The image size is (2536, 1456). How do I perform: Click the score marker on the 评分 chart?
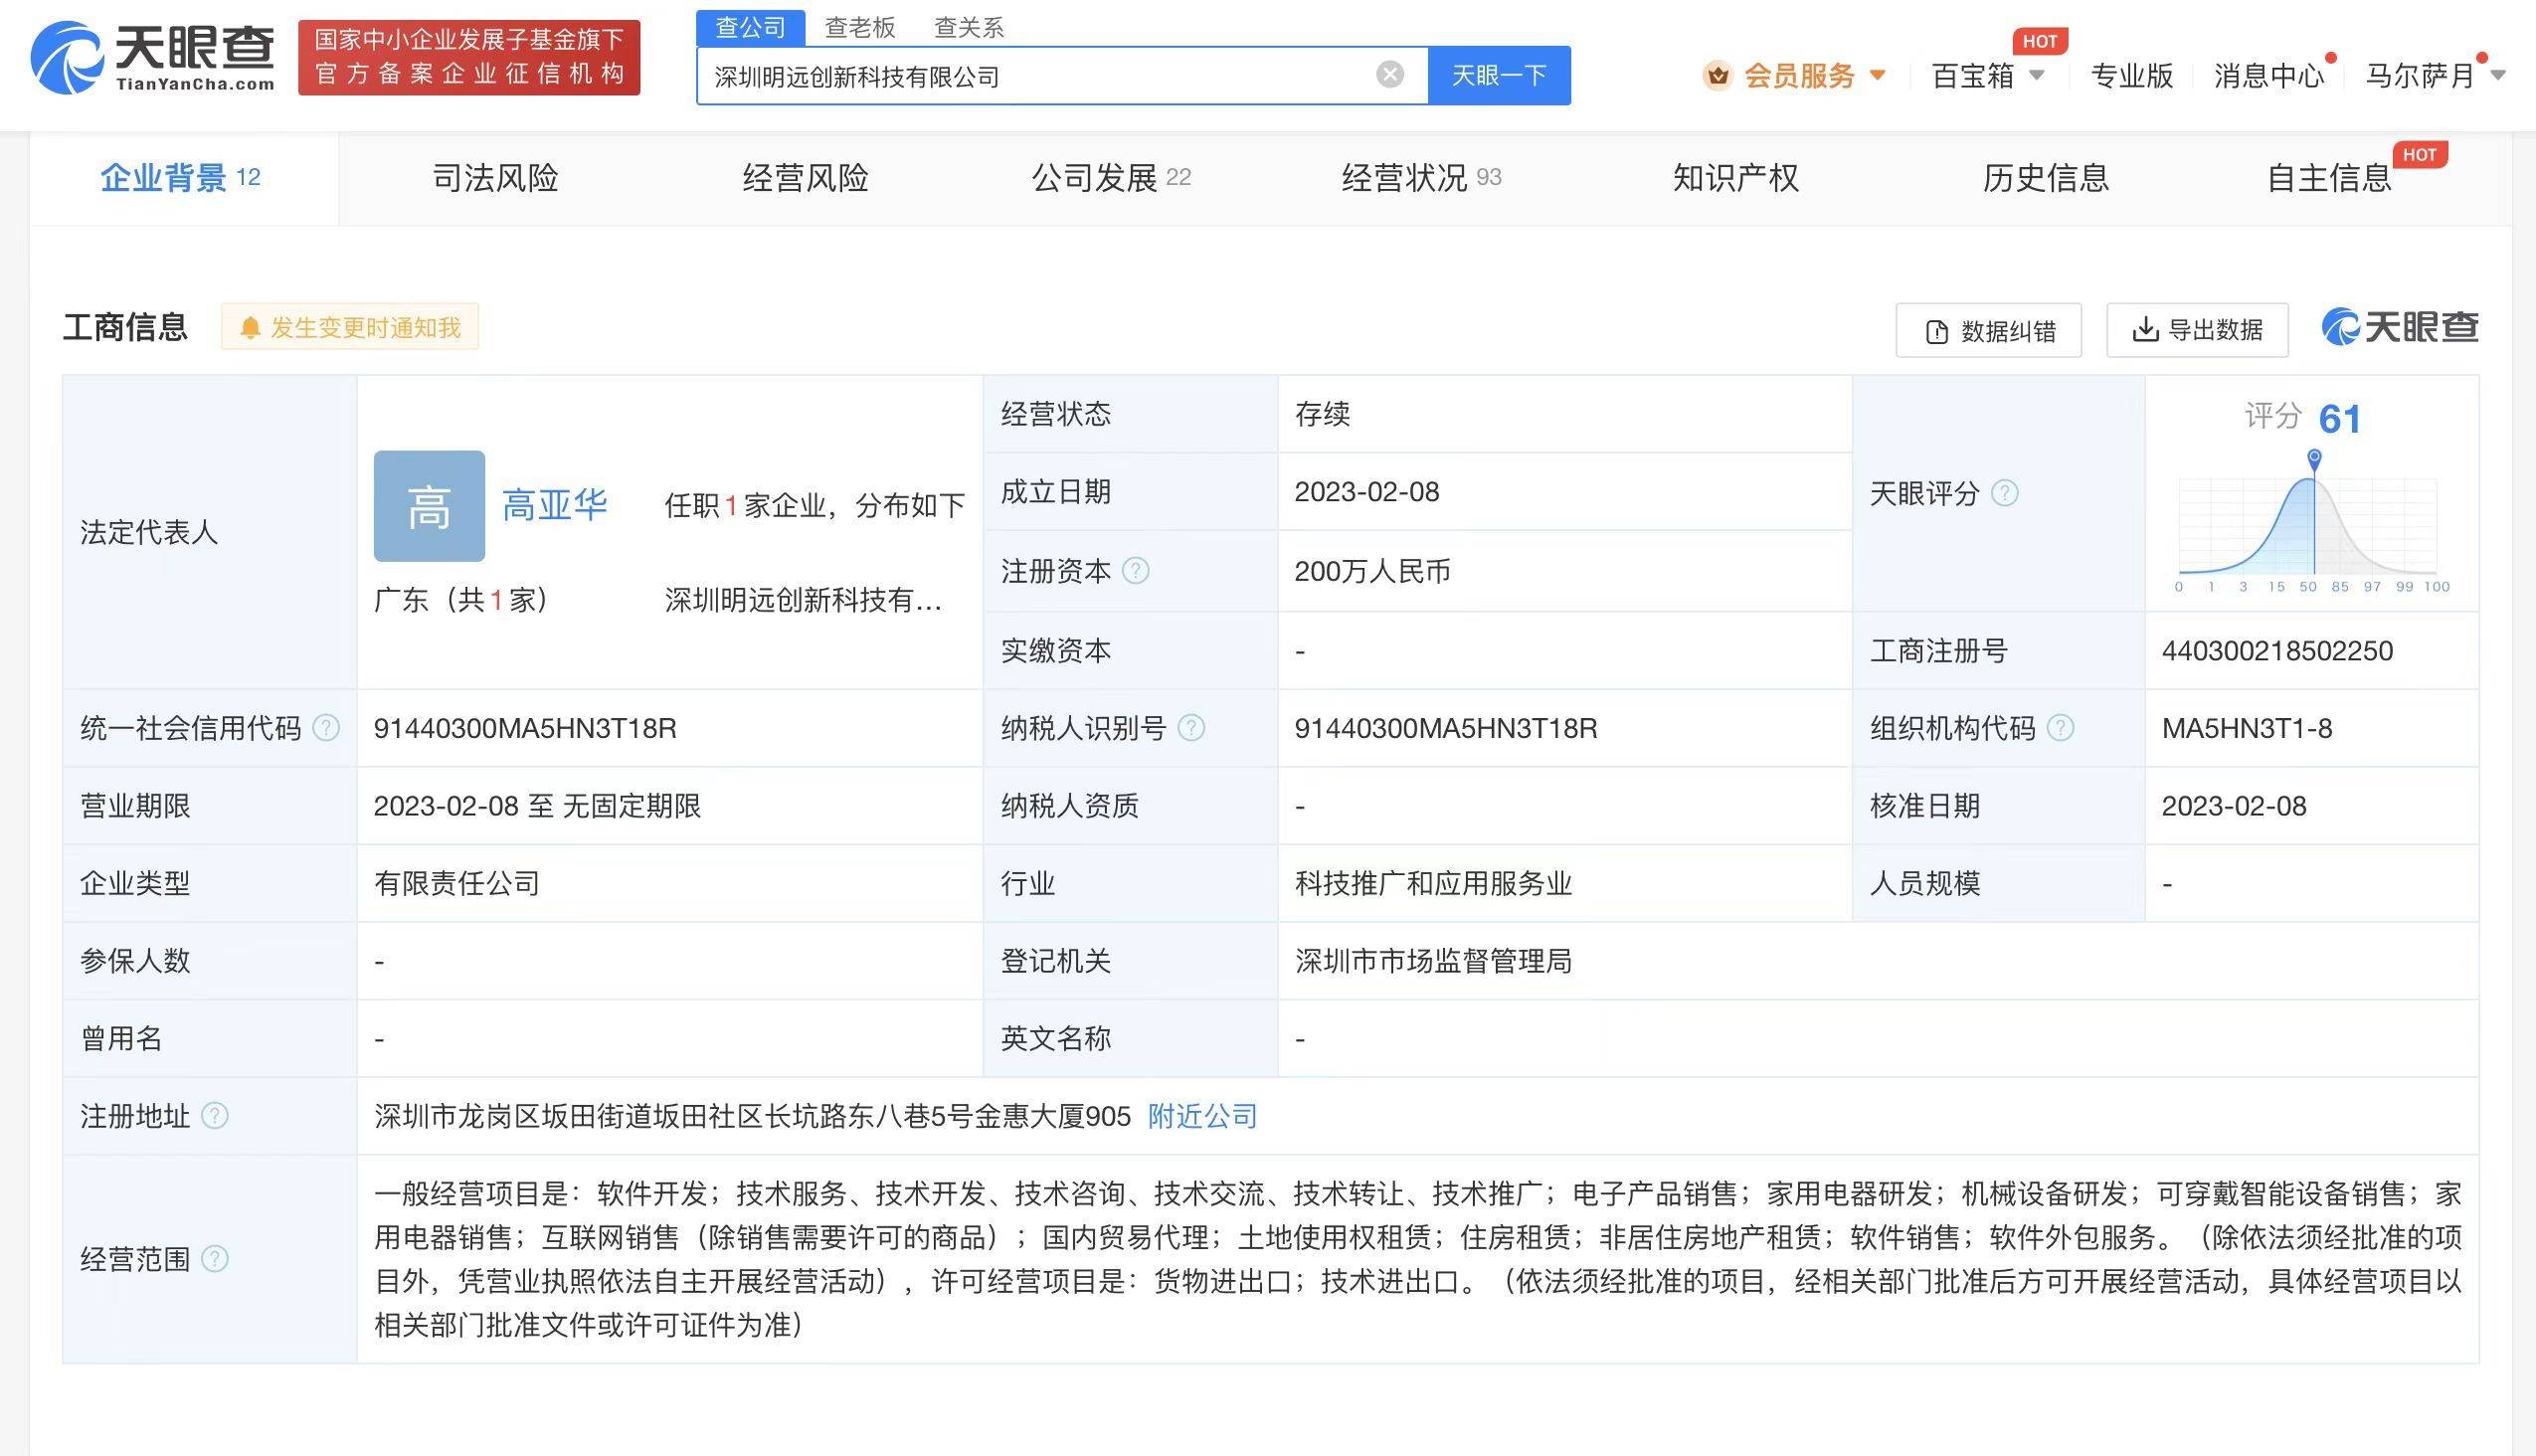[x=2314, y=459]
